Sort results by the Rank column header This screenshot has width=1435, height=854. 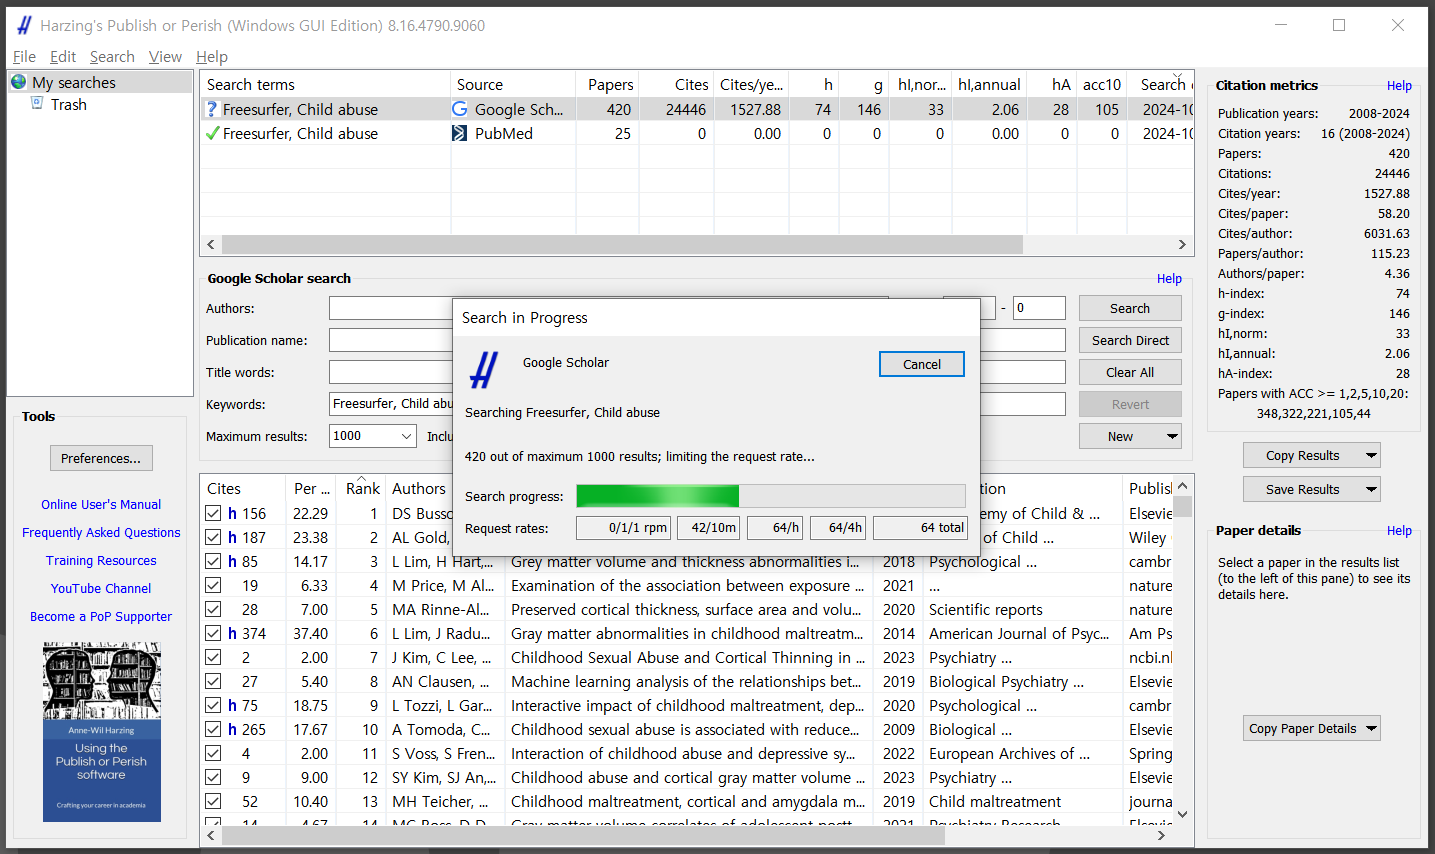pos(362,488)
